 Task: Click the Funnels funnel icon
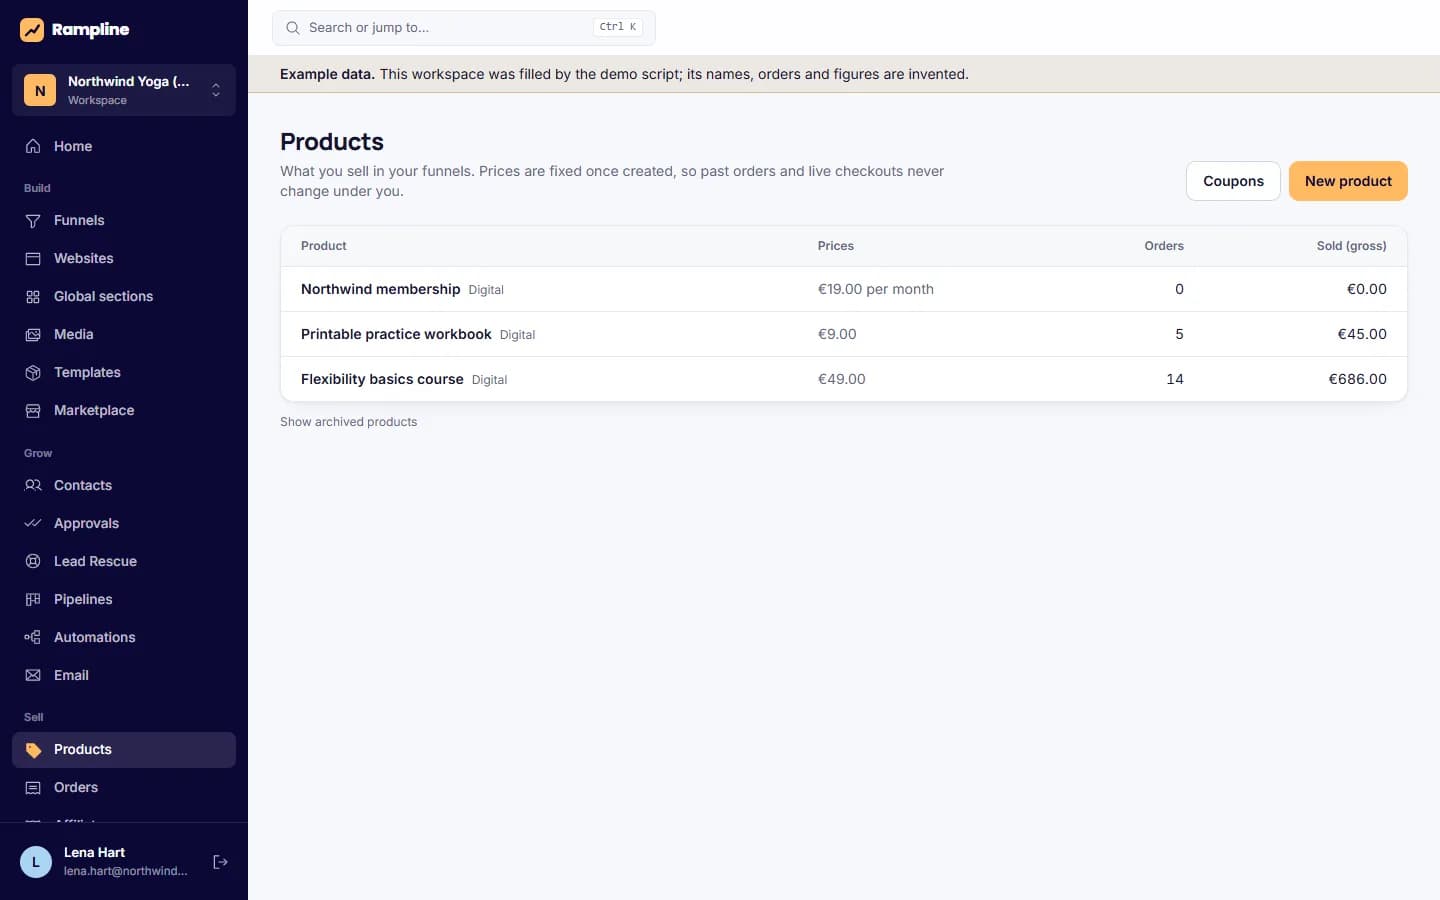click(33, 220)
